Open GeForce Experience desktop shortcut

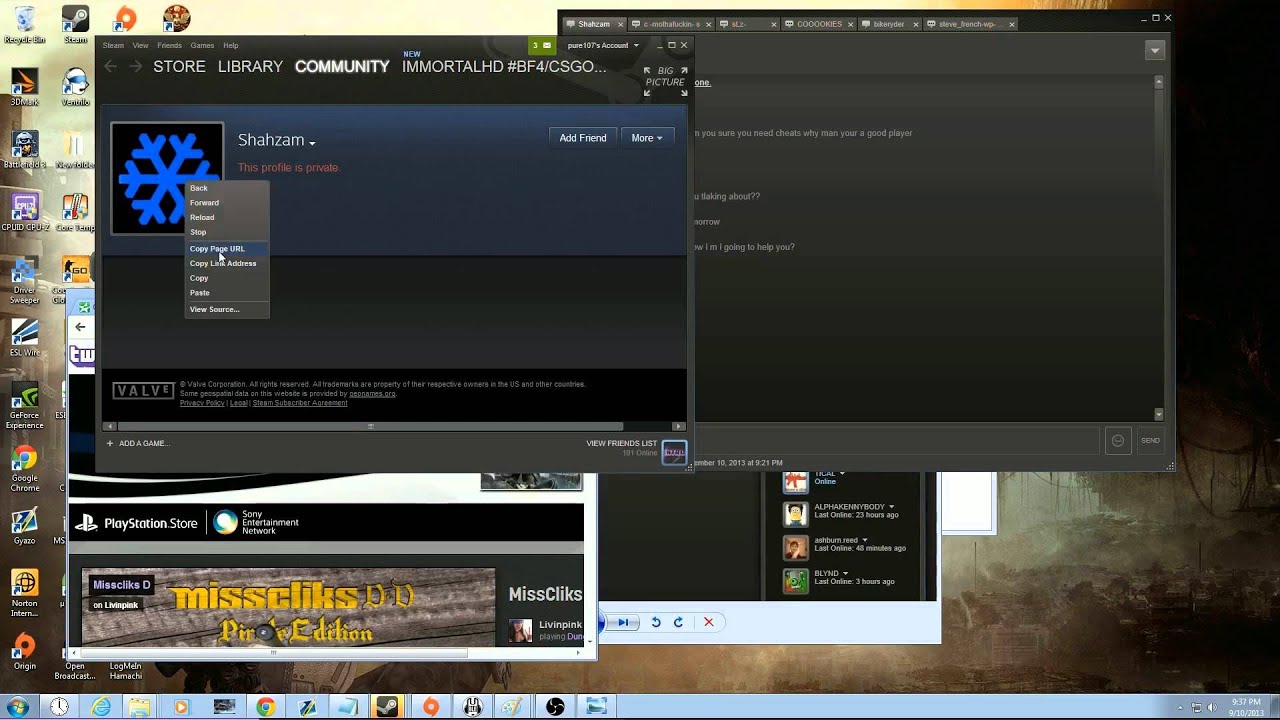pos(24,405)
